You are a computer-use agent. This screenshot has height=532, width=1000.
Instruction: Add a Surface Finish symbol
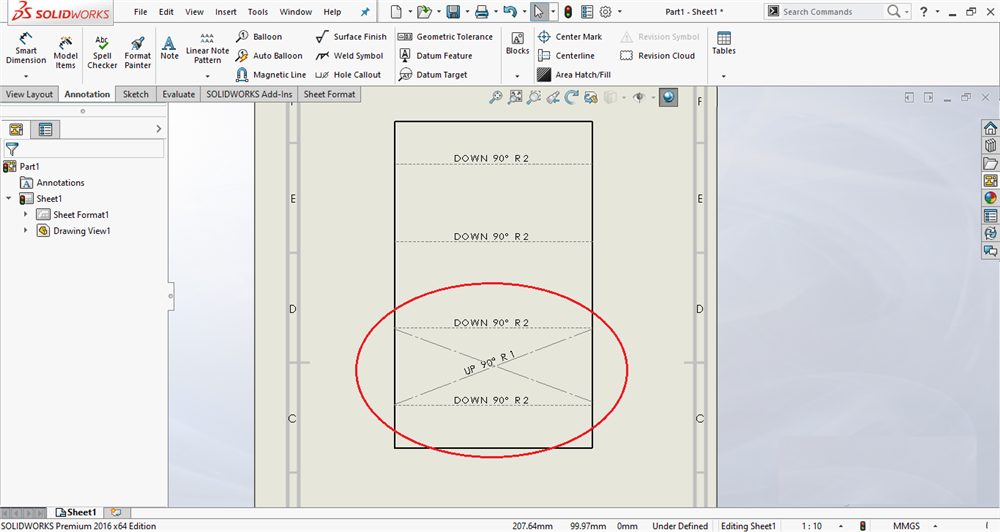click(x=351, y=36)
